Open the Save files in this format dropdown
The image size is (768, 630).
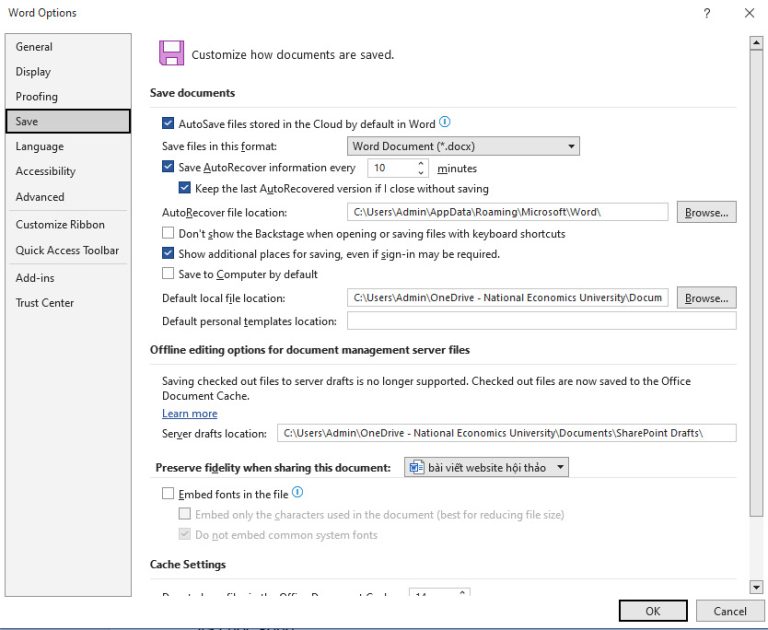[463, 146]
